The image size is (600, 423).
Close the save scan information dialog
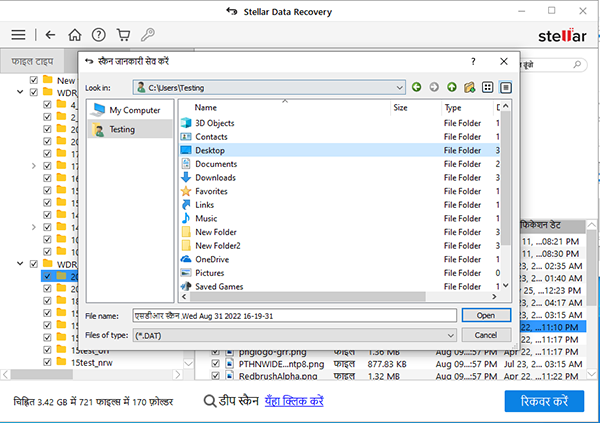click(x=504, y=61)
